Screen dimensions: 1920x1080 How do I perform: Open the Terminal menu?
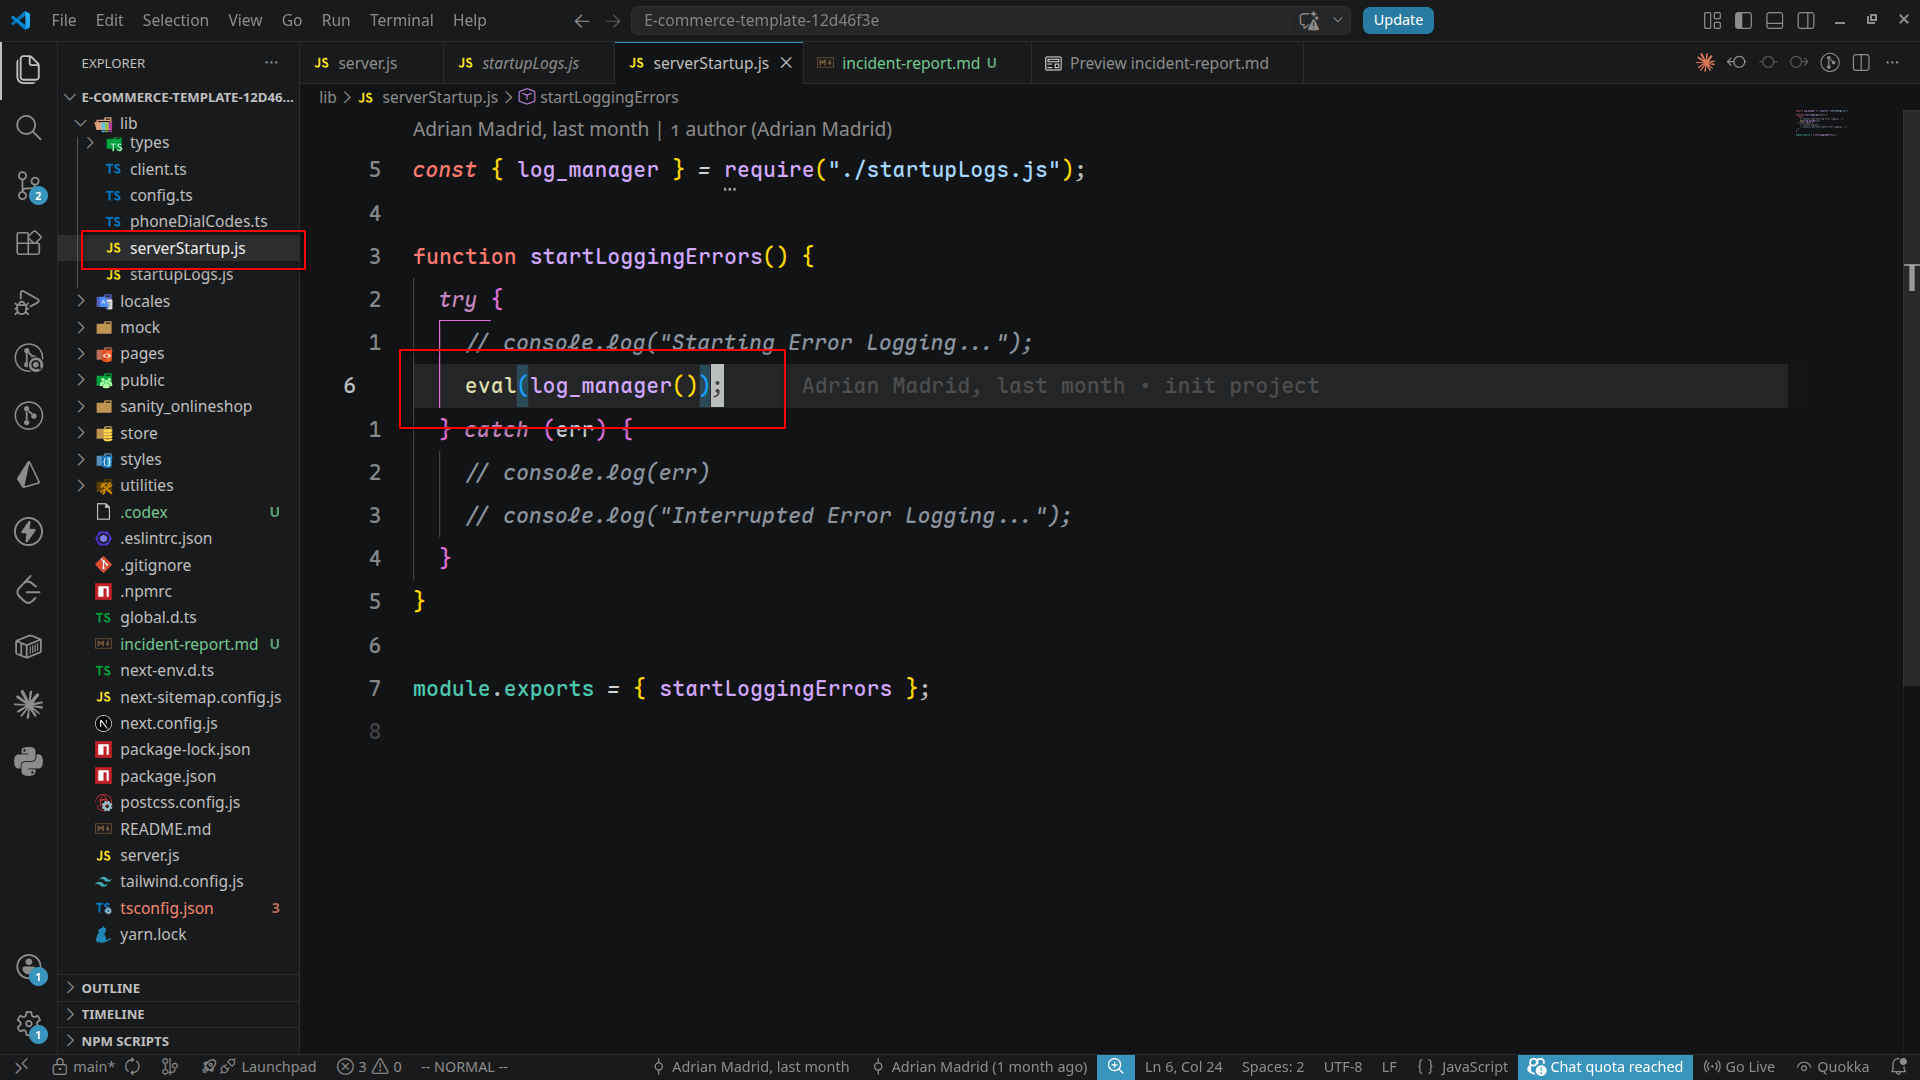401,20
